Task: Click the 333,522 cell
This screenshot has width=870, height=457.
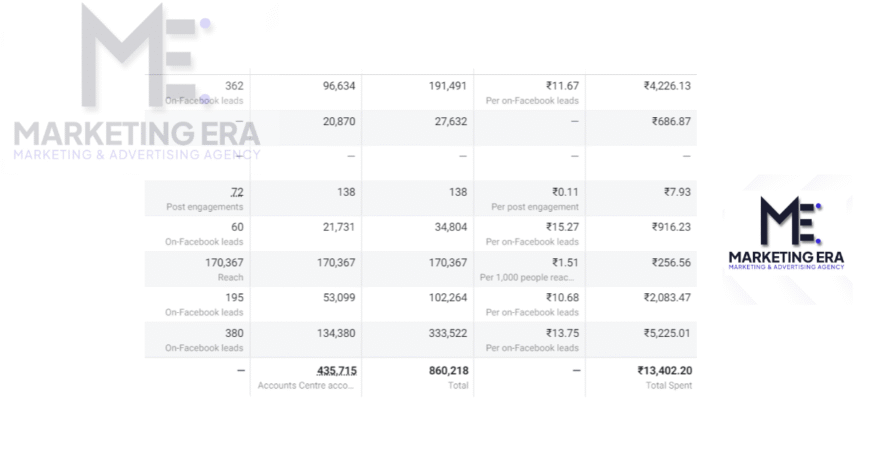Action: coord(448,334)
